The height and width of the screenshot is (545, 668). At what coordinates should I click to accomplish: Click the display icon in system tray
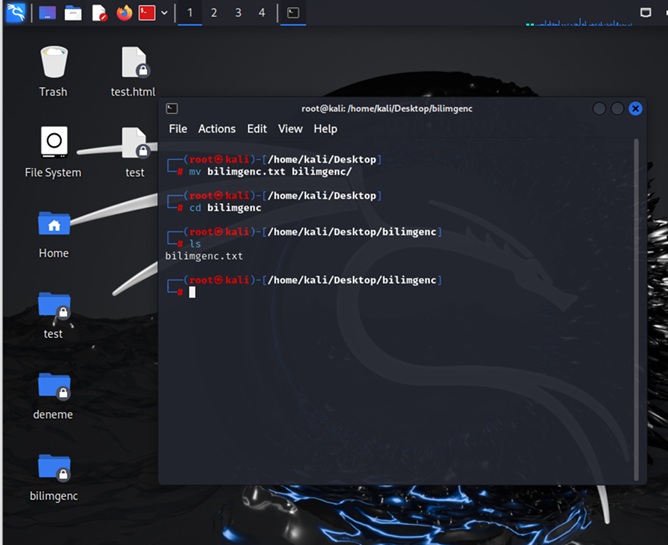tap(645, 12)
